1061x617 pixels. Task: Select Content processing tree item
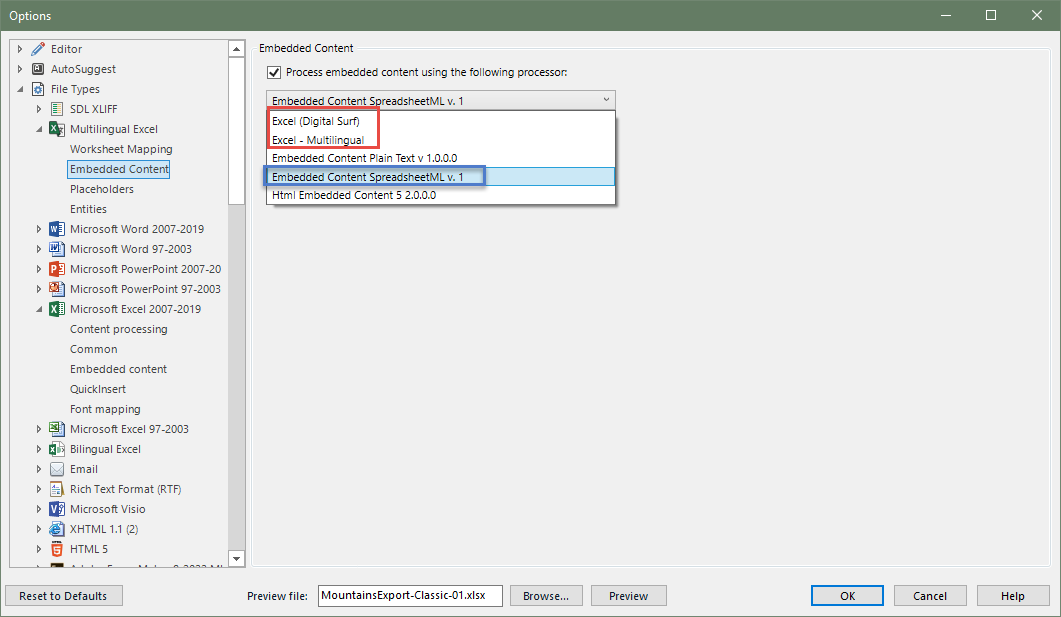click(118, 329)
